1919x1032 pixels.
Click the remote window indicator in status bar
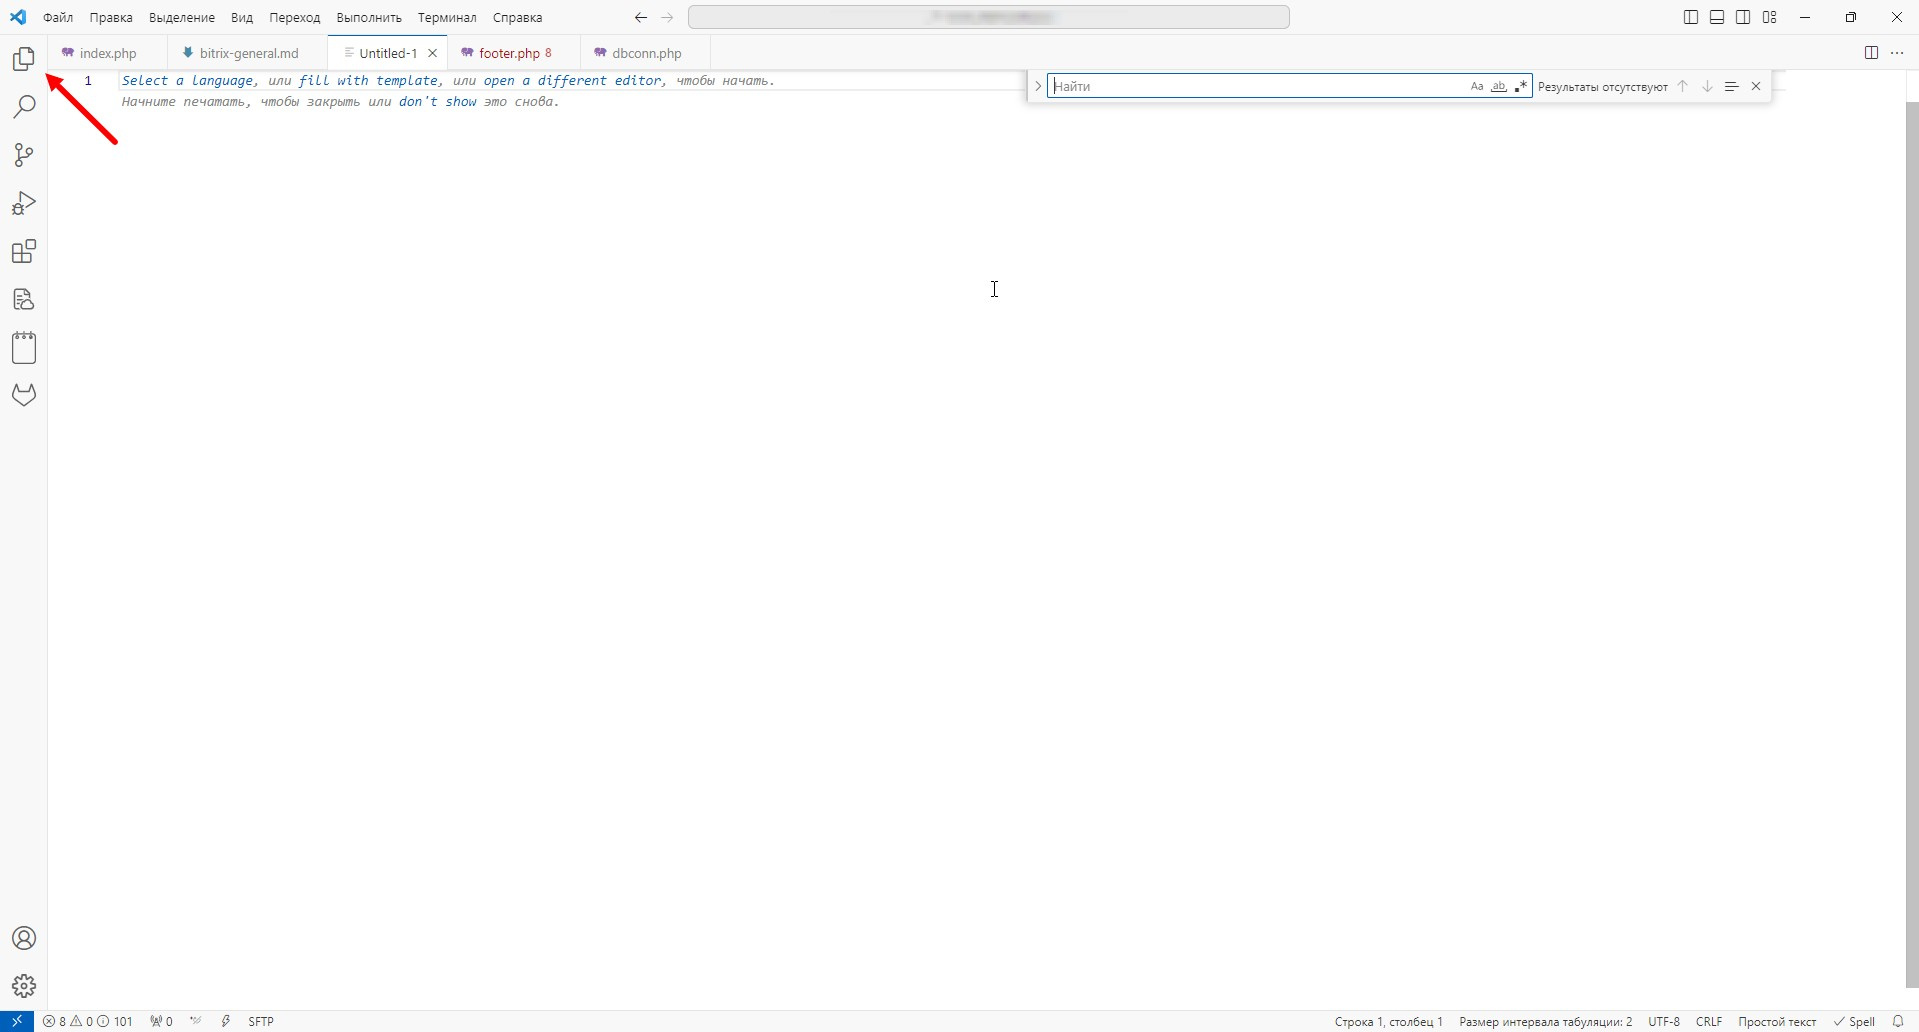(17, 1021)
